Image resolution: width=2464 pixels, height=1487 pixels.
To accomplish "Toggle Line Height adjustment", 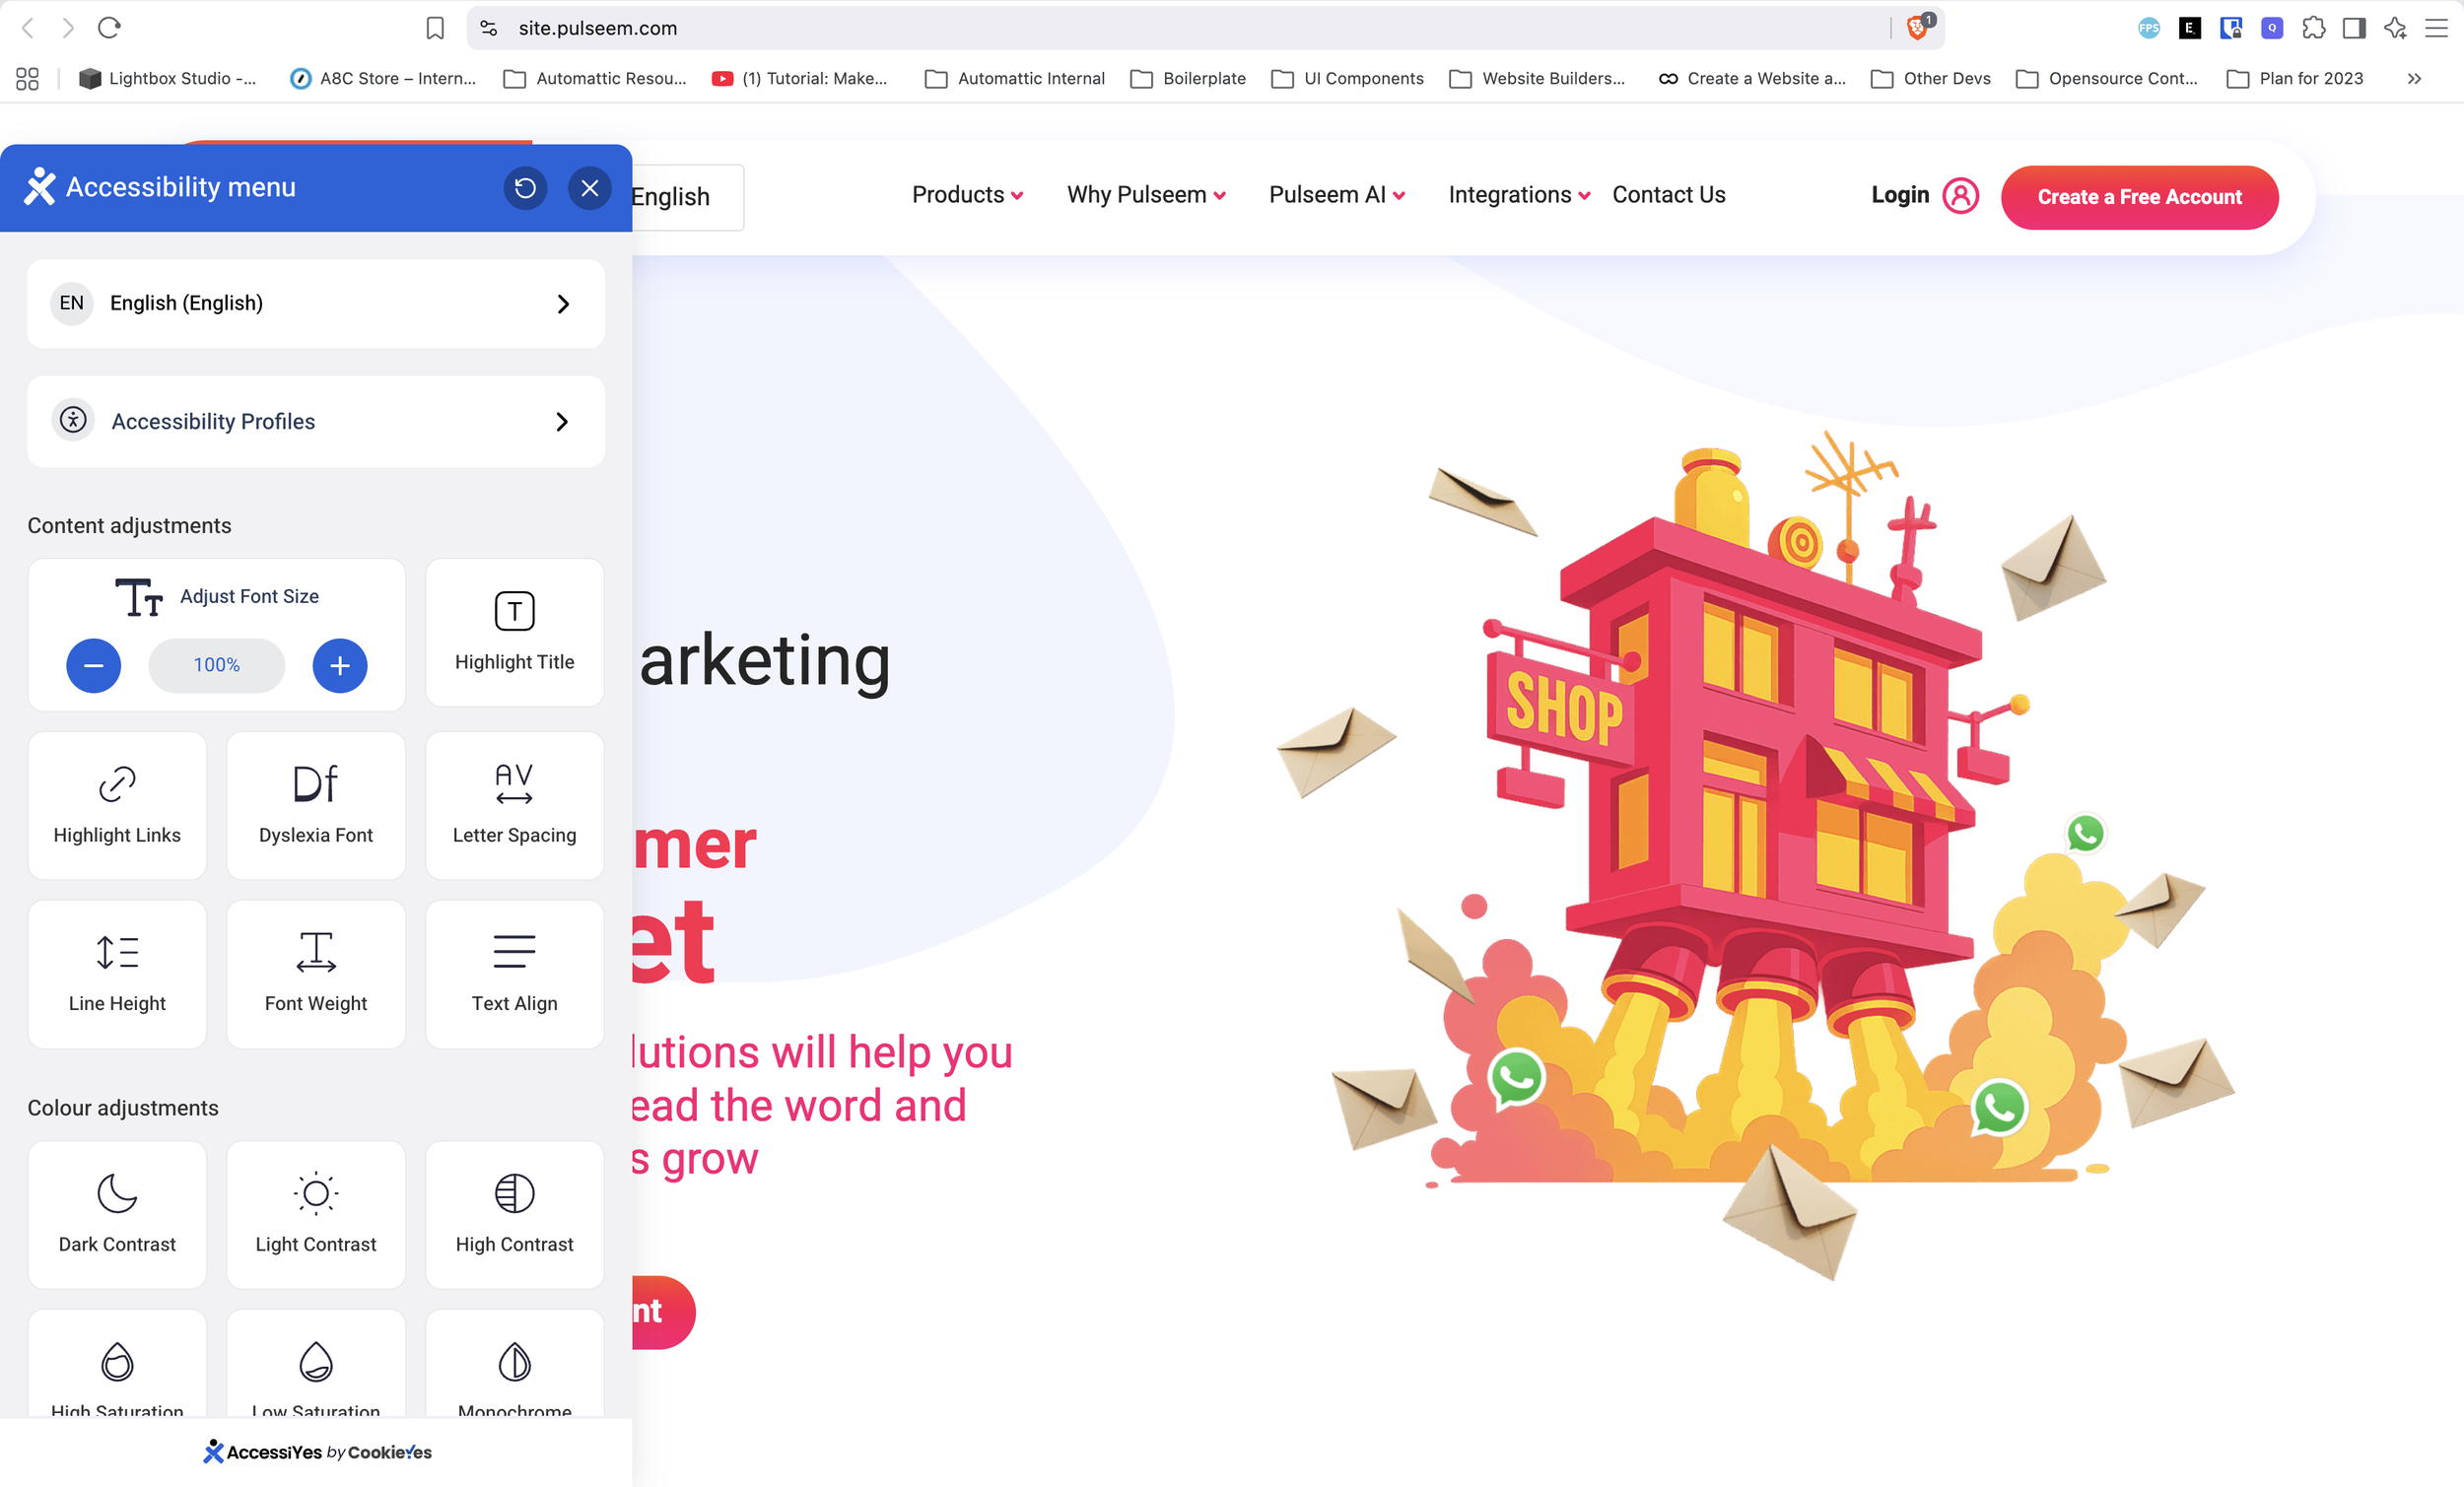I will pyautogui.click(x=117, y=974).
